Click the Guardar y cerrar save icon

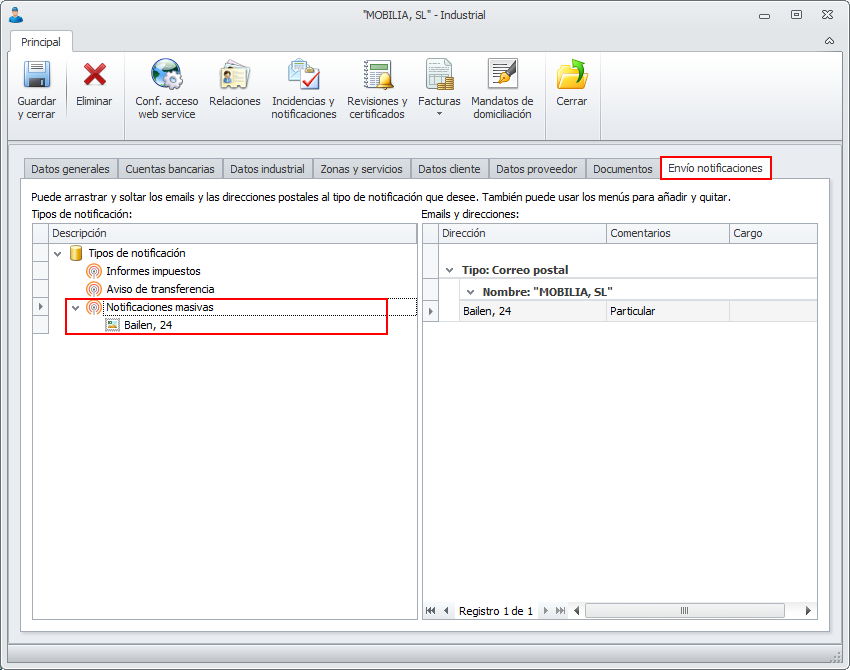coord(37,74)
